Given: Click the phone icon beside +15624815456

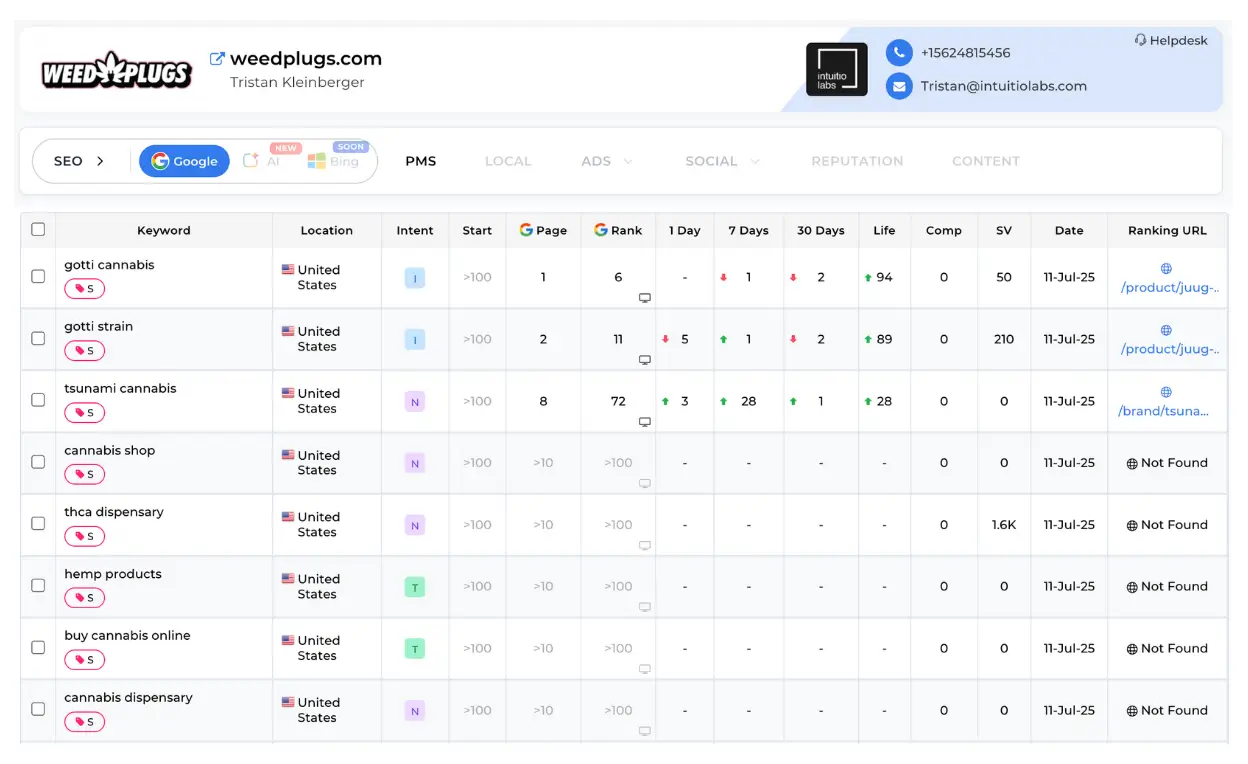Looking at the screenshot, I should pos(899,53).
